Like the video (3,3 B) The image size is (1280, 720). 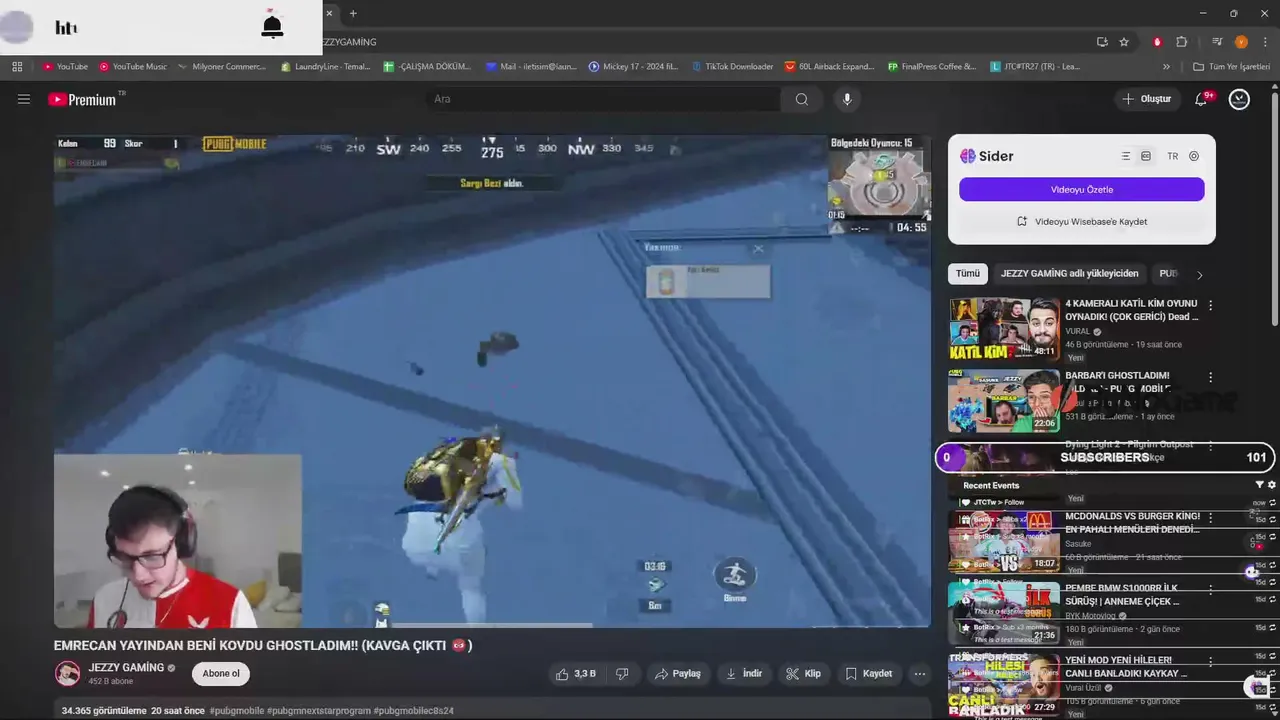pos(575,673)
